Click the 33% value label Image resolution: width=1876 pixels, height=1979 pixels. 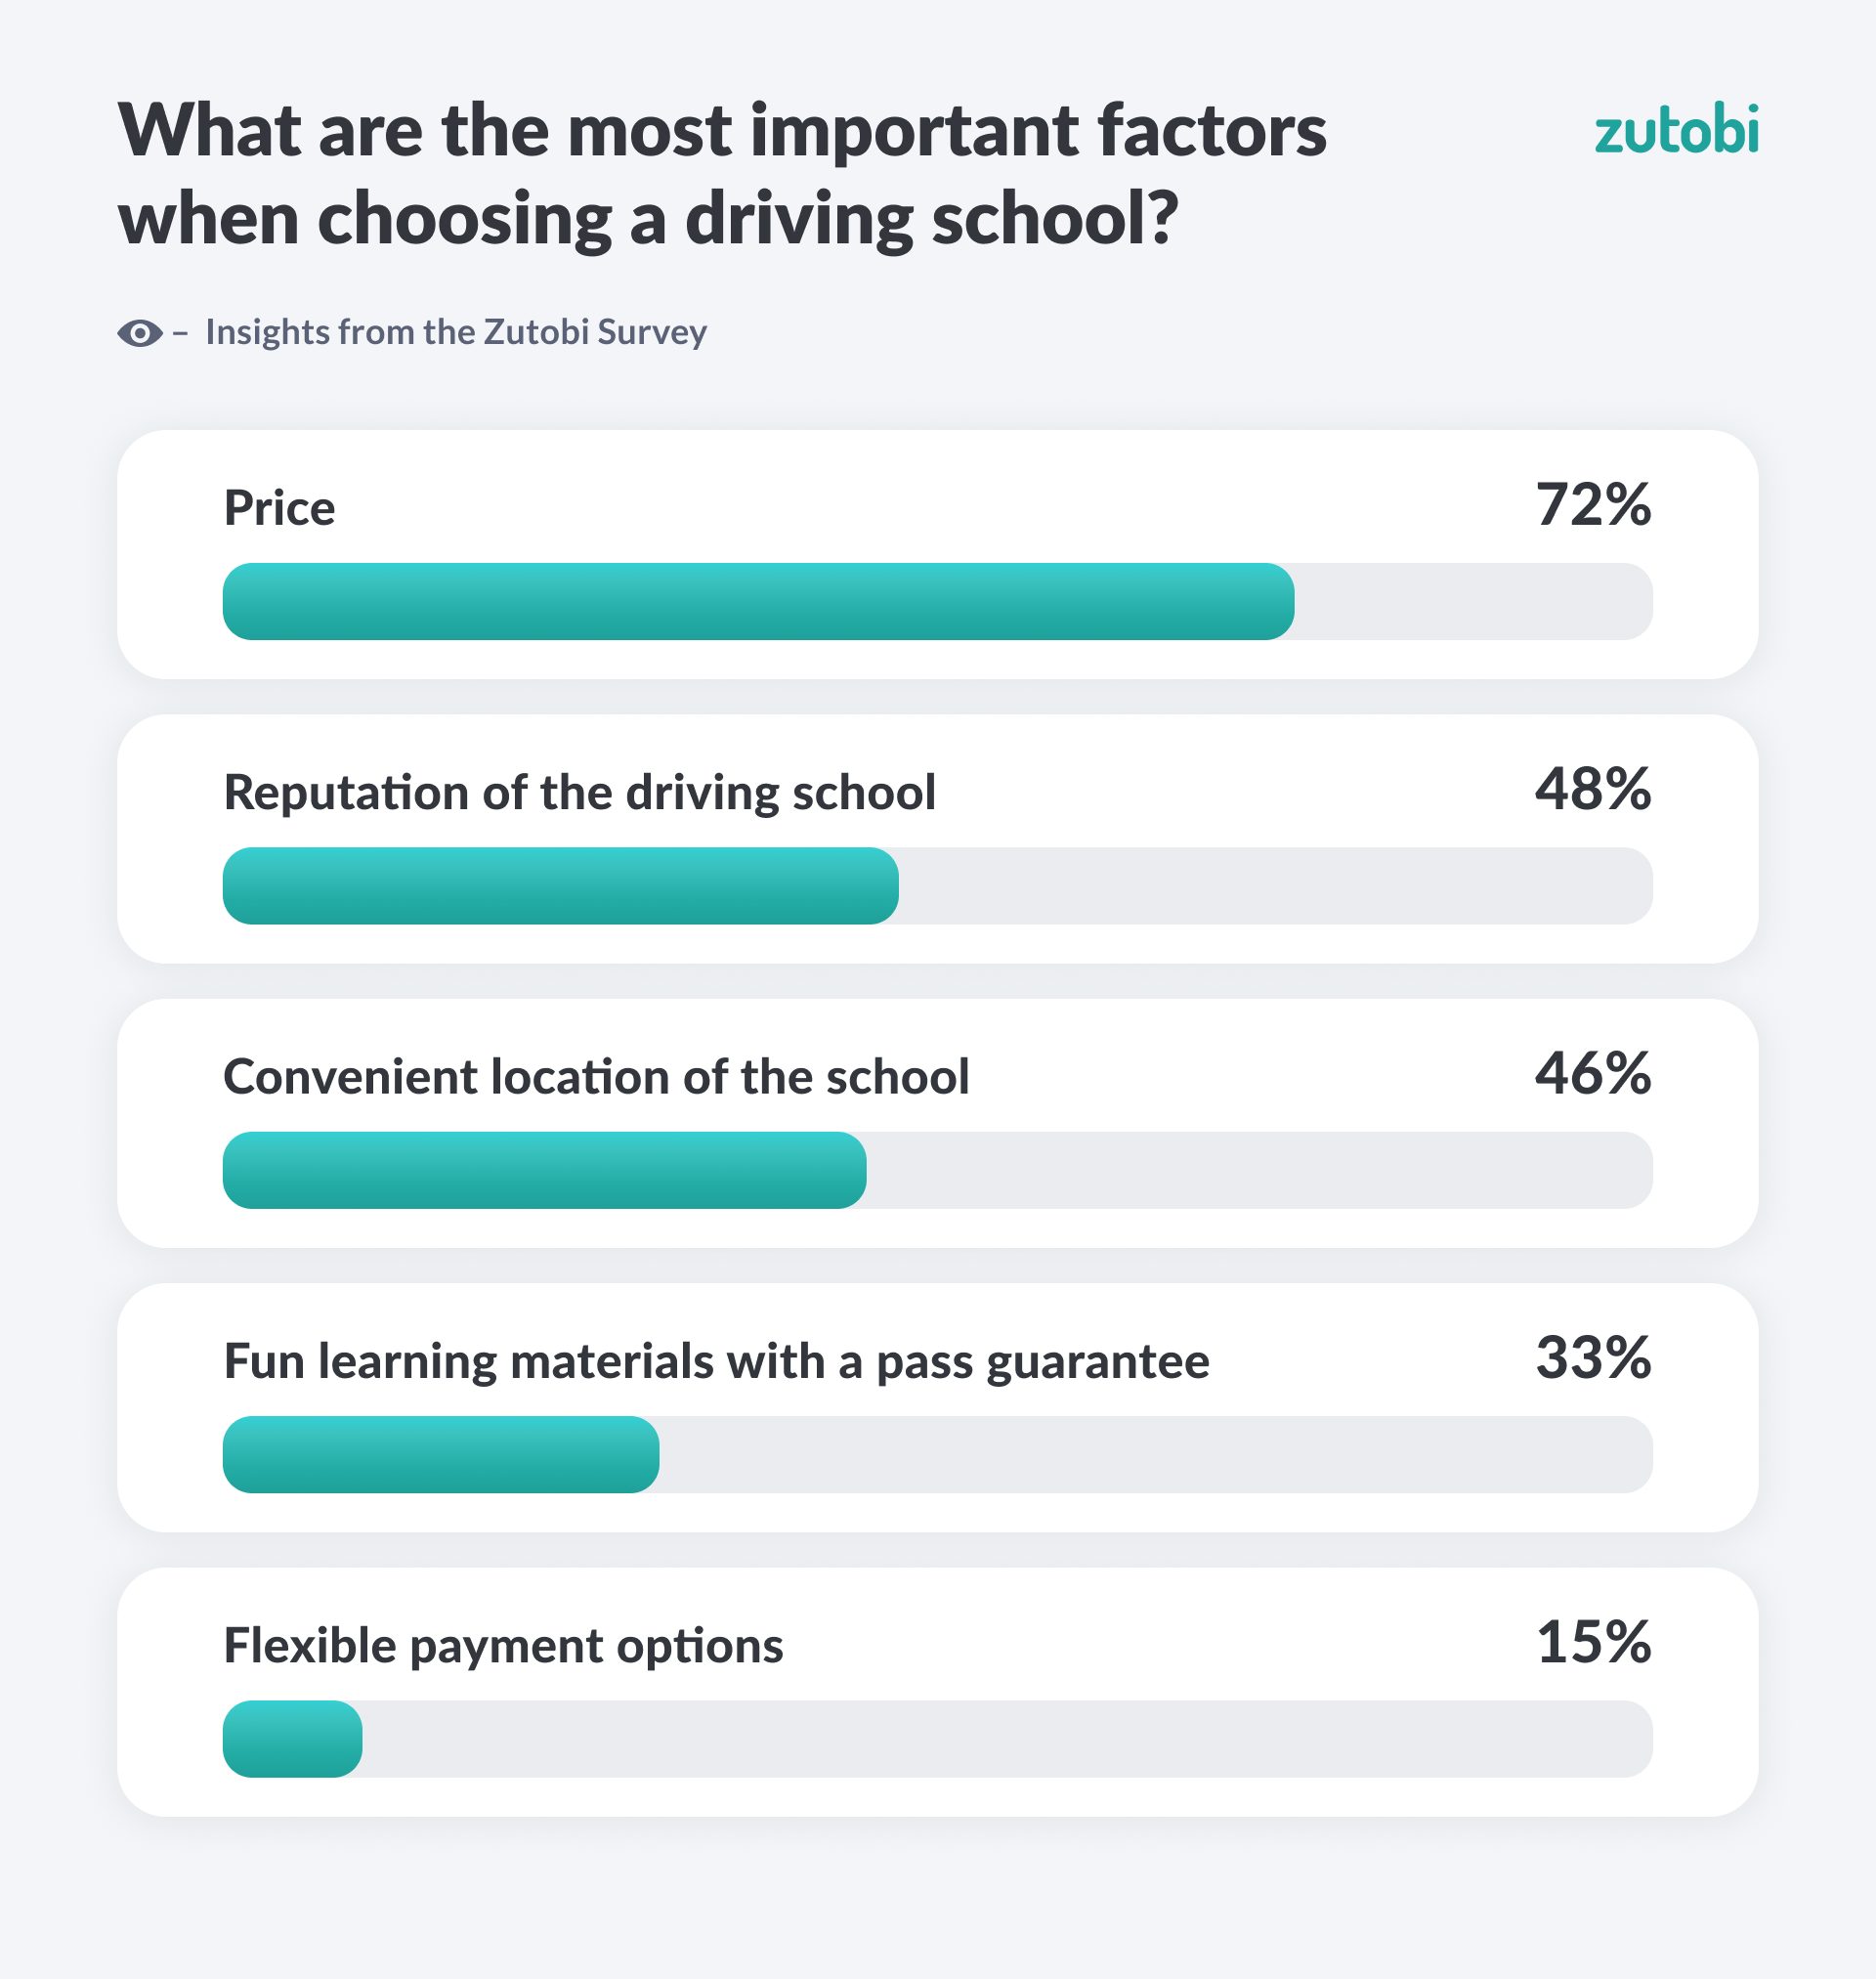pos(1592,1358)
